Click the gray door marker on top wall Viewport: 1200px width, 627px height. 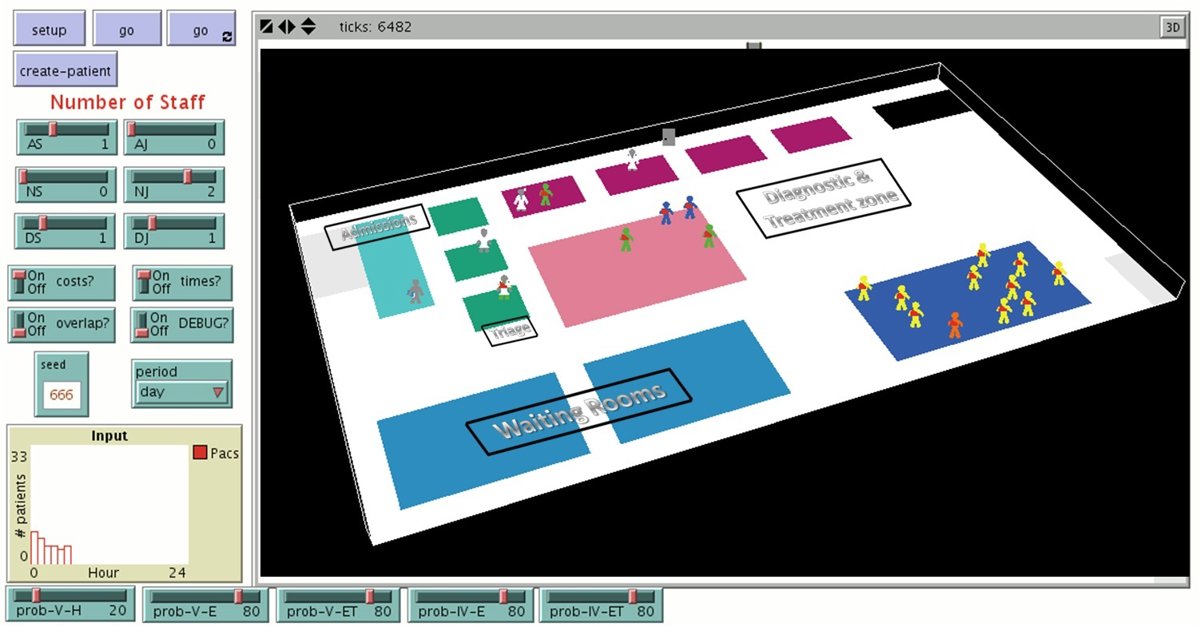(x=668, y=137)
